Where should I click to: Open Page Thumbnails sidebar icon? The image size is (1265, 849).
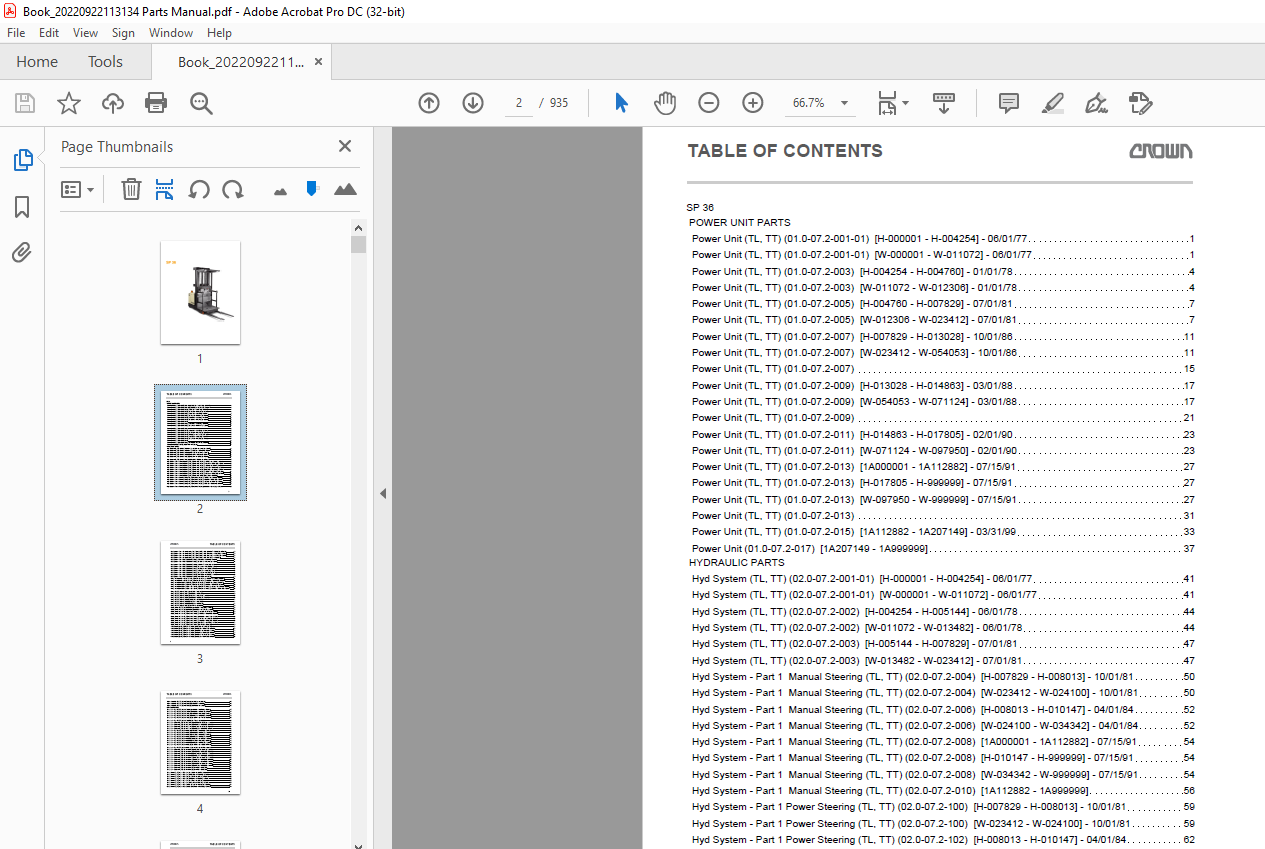[x=22, y=160]
